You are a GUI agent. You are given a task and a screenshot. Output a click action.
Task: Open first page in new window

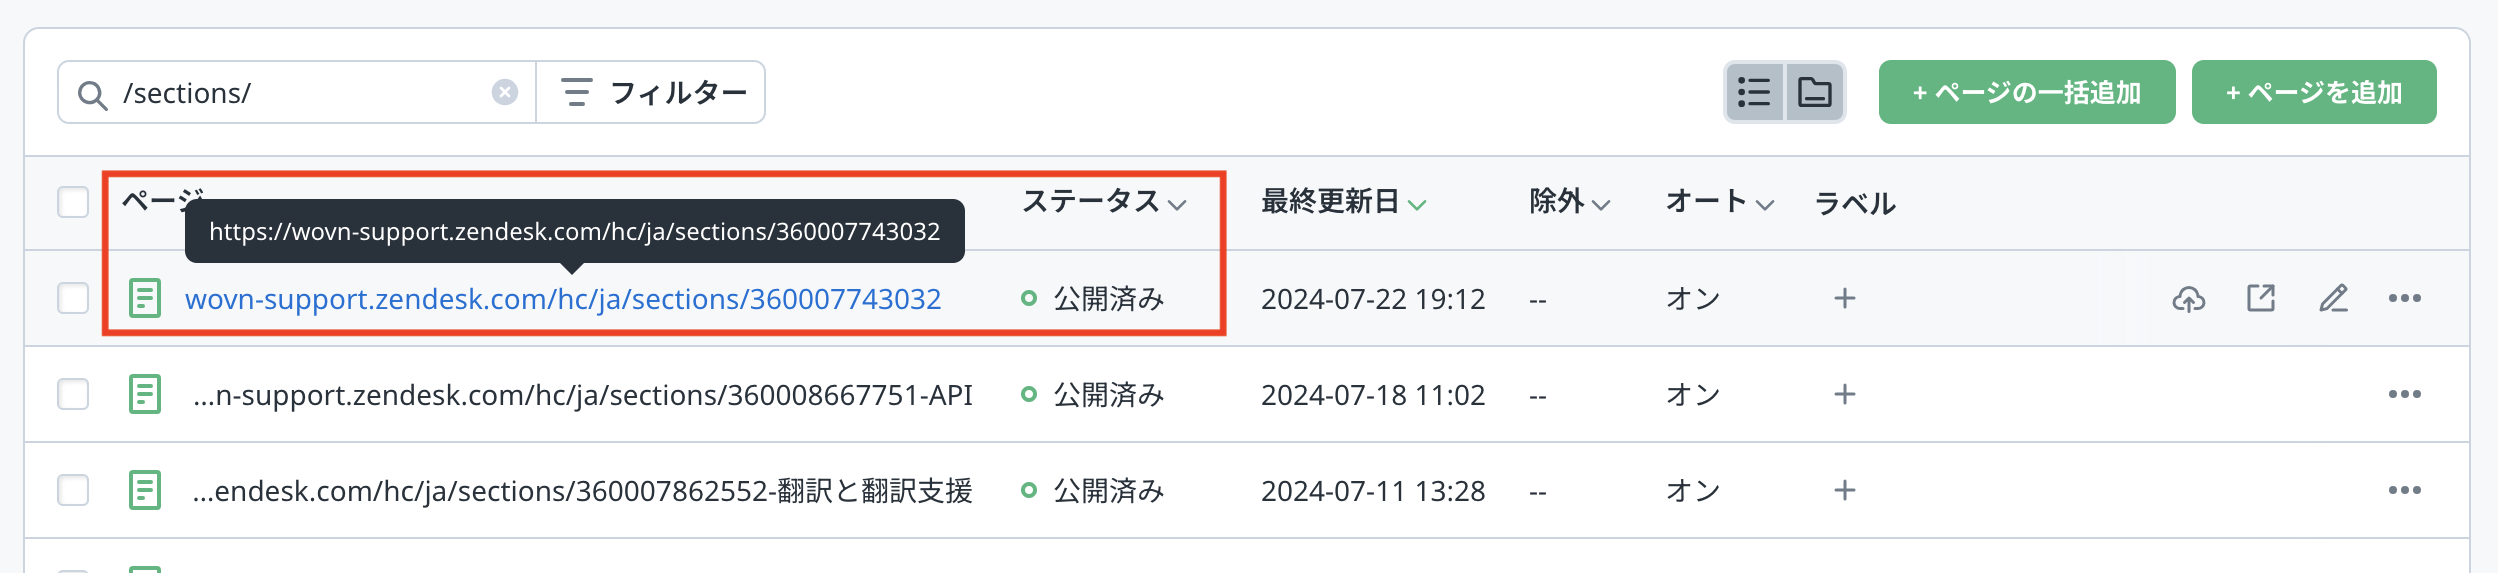point(2261,298)
